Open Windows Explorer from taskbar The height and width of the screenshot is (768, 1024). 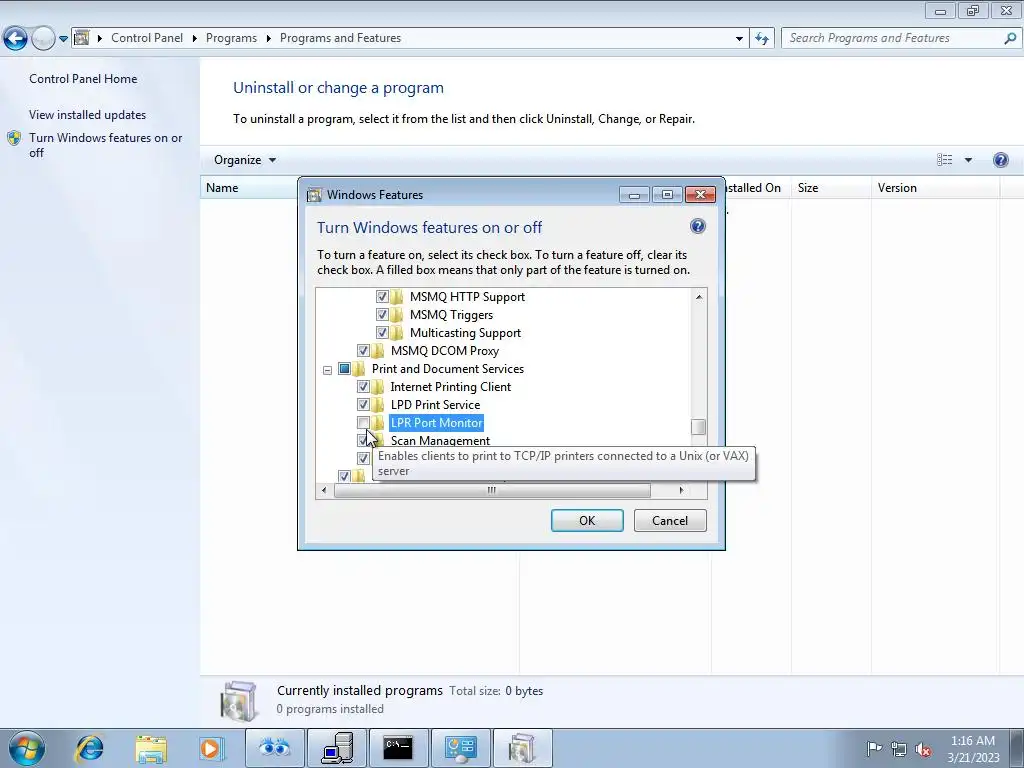coord(151,748)
